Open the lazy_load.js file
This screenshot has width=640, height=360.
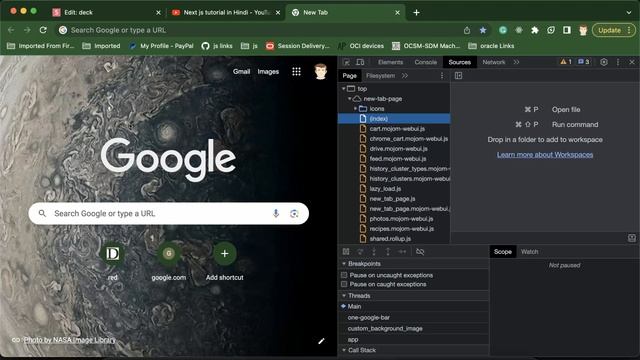click(x=385, y=189)
